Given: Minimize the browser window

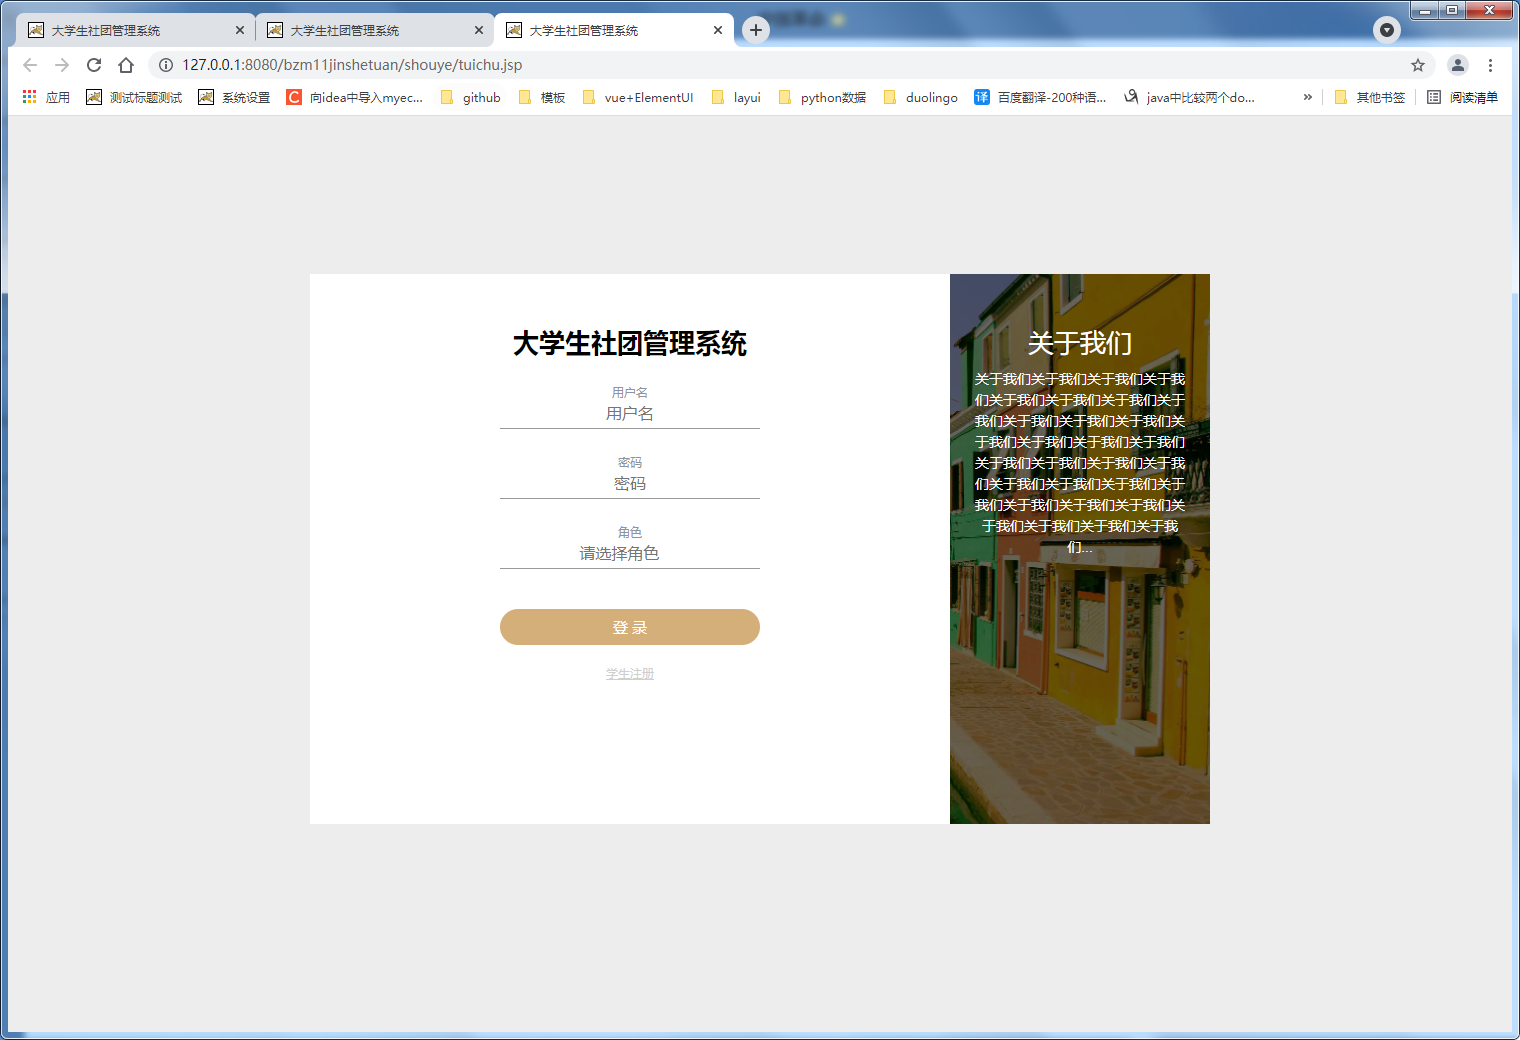Looking at the screenshot, I should (1425, 10).
